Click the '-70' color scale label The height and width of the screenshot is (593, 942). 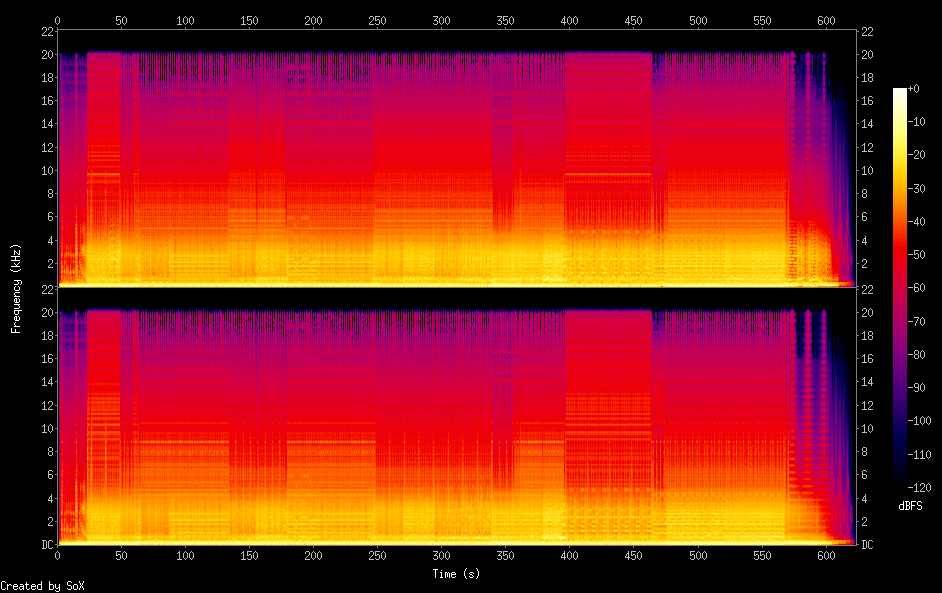tap(916, 321)
